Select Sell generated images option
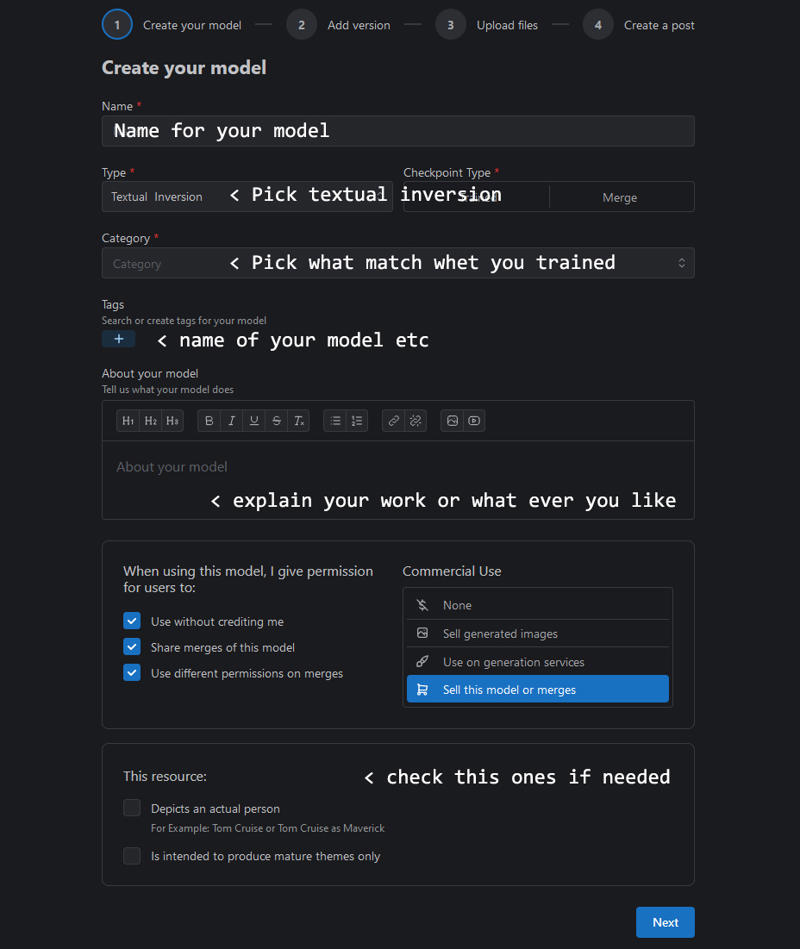The height and width of the screenshot is (949, 800). [x=537, y=634]
